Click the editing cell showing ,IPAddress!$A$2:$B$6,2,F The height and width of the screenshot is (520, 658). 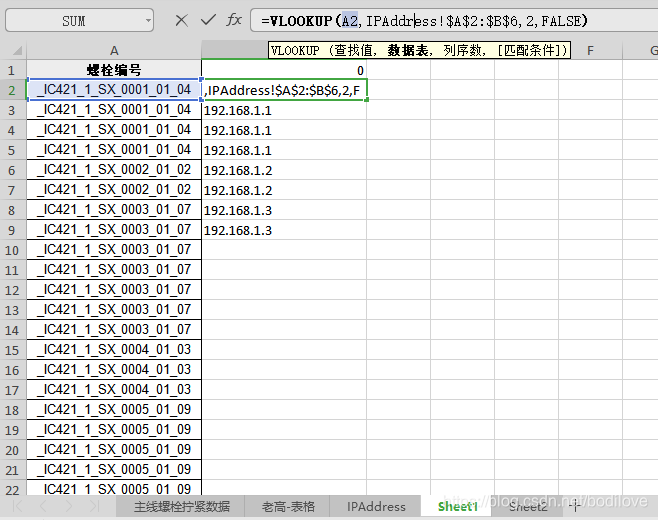pyautogui.click(x=284, y=90)
